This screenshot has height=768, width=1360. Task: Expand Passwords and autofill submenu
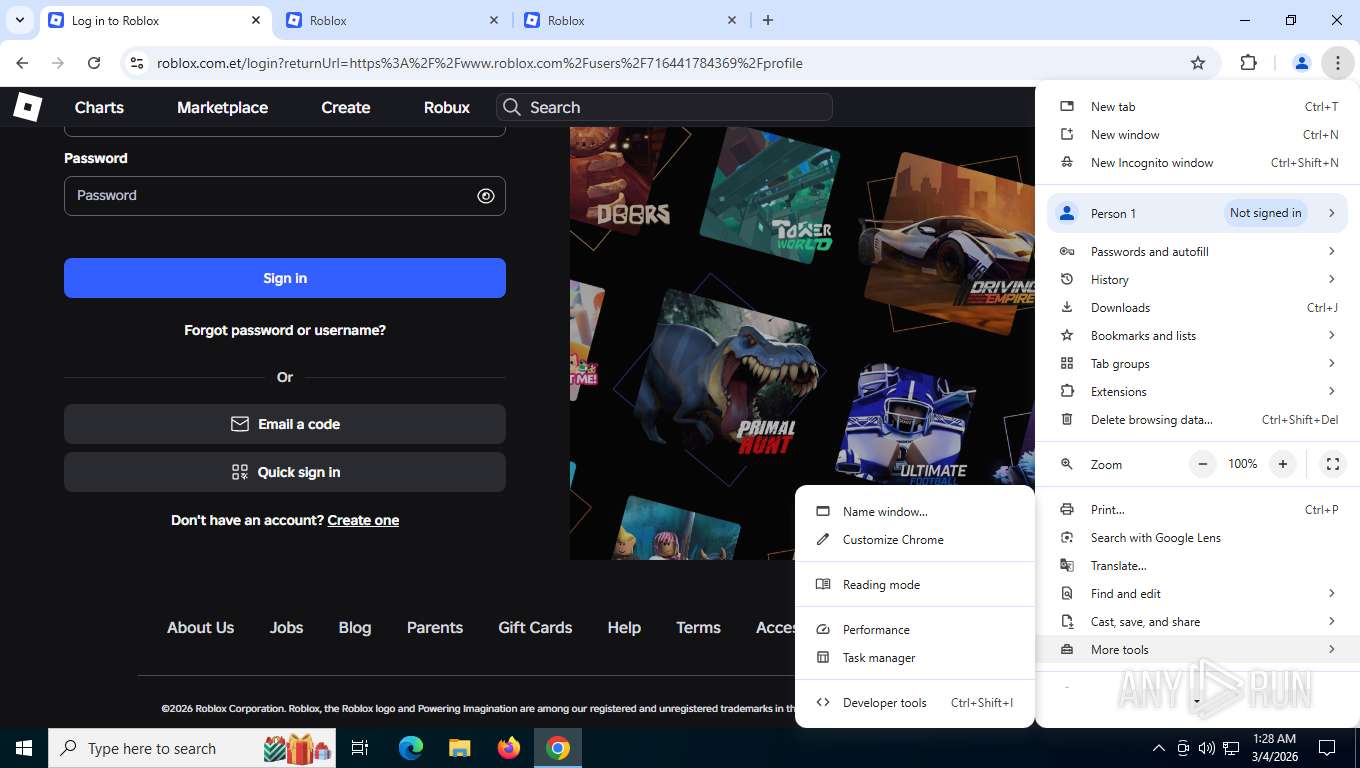[x=1198, y=252]
